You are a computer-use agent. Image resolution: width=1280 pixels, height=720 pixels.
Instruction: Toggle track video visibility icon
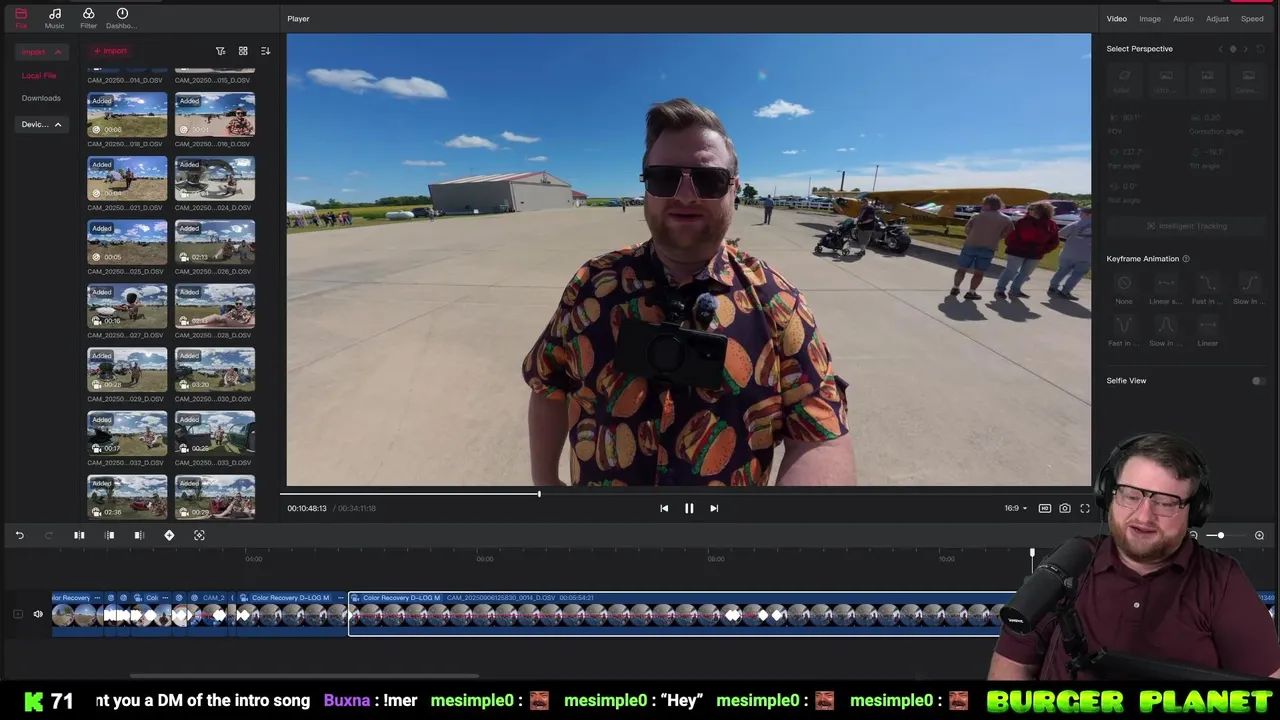18,614
